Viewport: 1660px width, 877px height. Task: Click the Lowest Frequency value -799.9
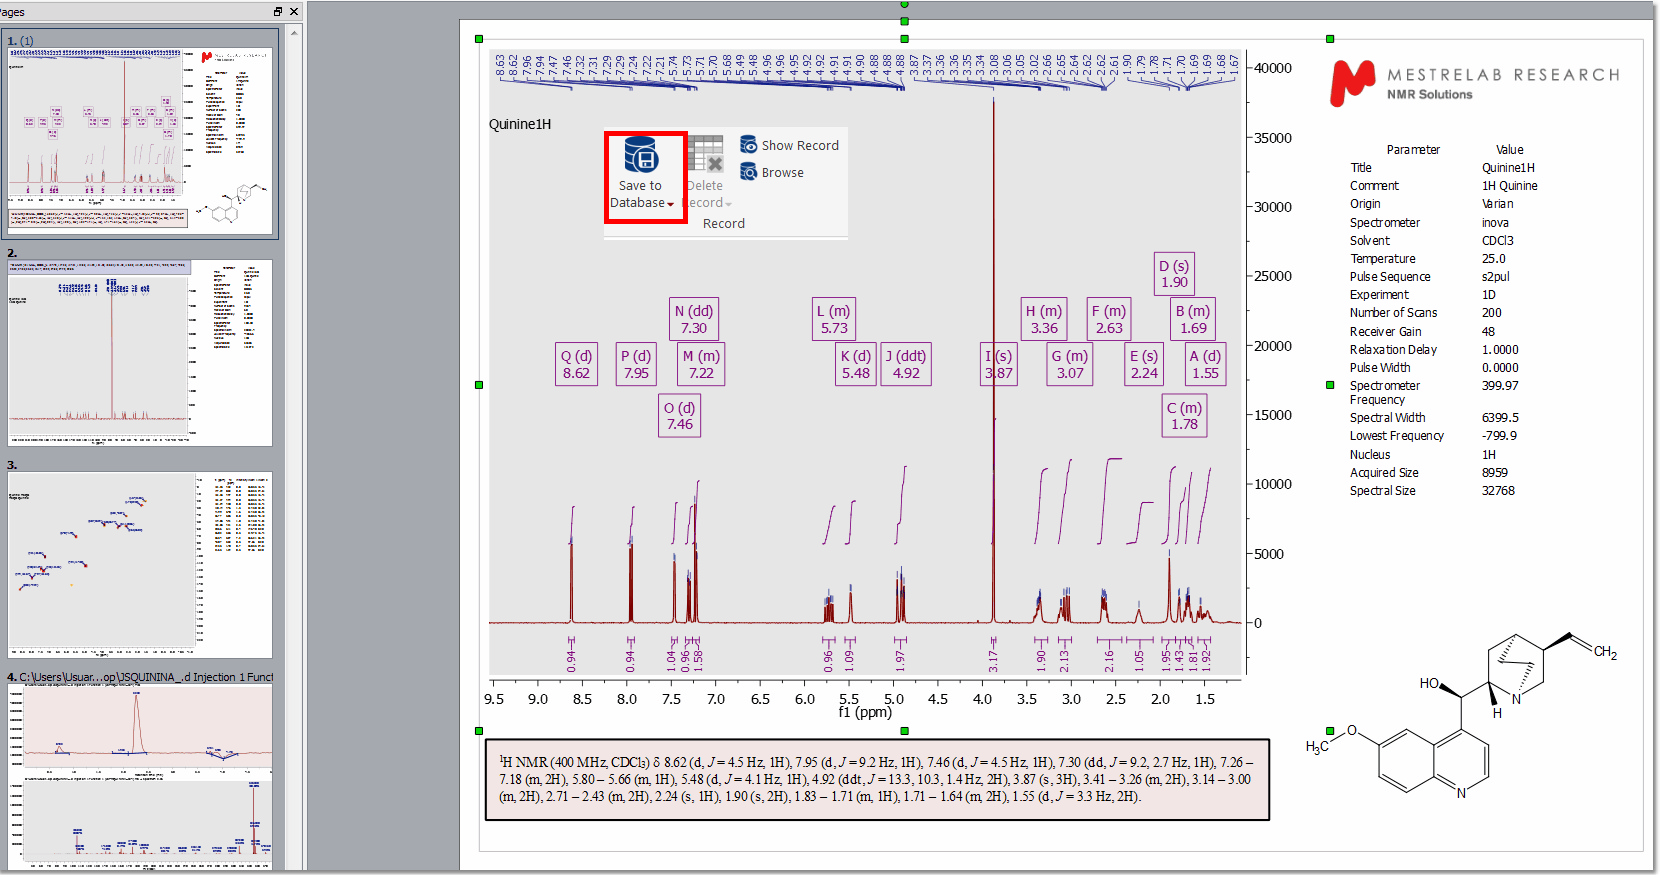pyautogui.click(x=1499, y=435)
